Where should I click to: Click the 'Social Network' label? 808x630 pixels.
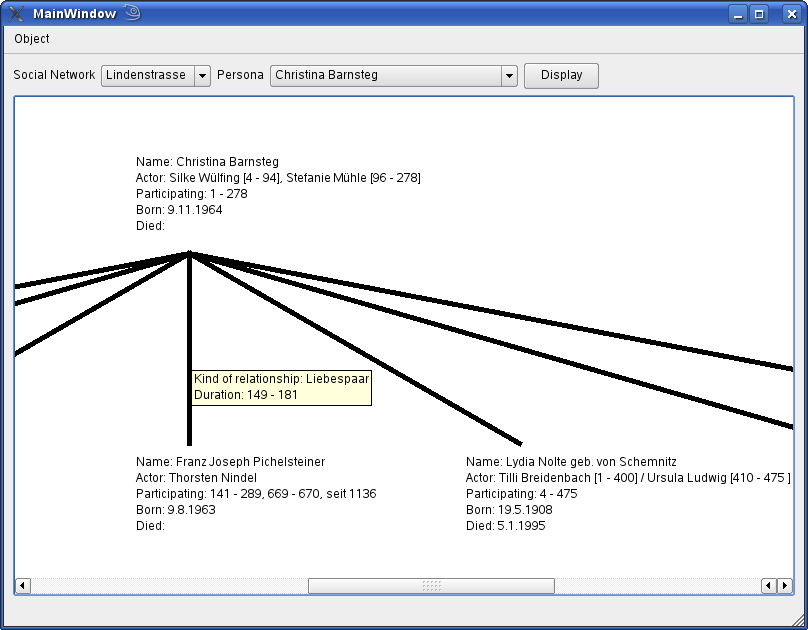[54, 75]
